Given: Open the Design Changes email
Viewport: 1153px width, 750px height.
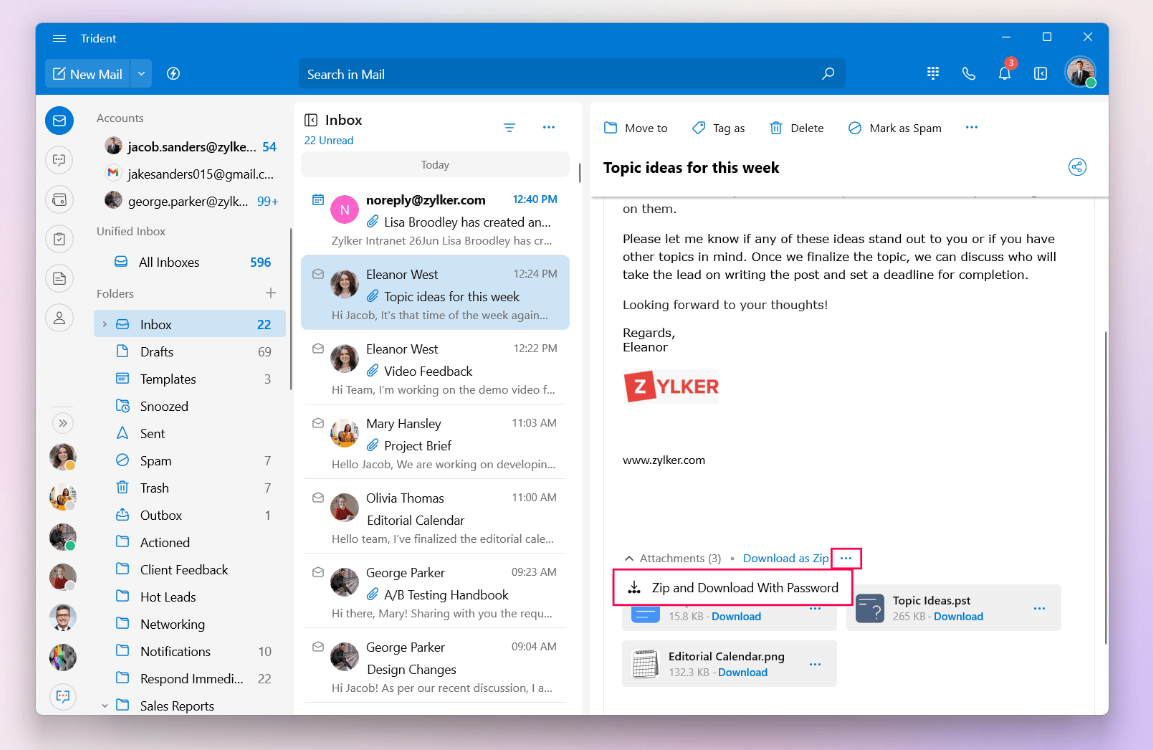Looking at the screenshot, I should [x=435, y=667].
